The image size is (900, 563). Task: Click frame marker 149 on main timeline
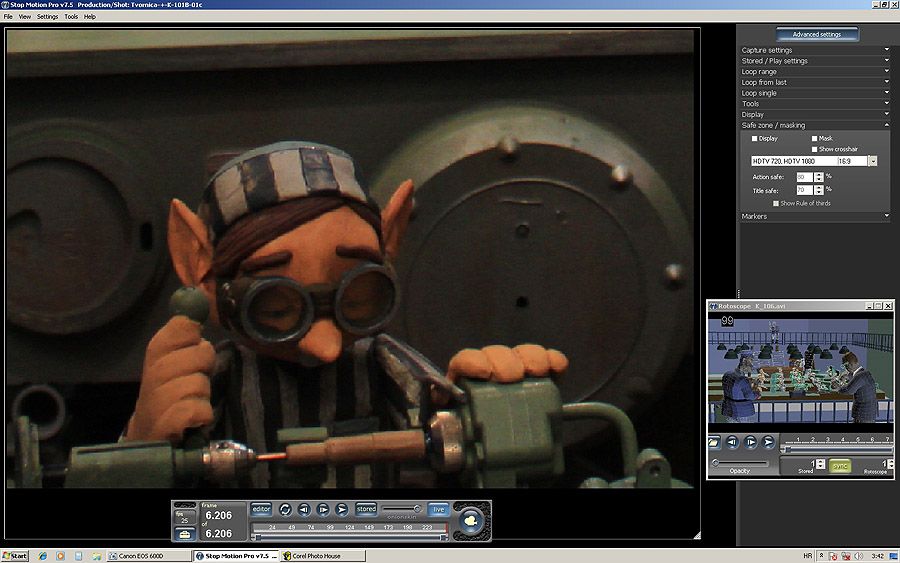[369, 527]
